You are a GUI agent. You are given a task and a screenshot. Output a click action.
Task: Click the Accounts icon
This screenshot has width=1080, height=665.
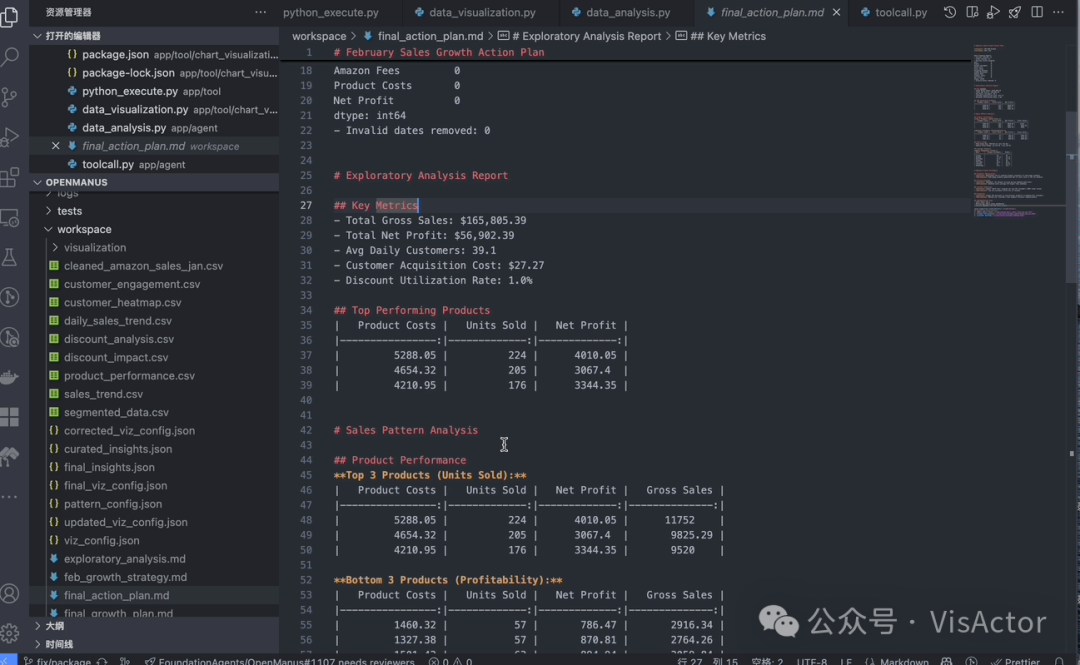11,593
